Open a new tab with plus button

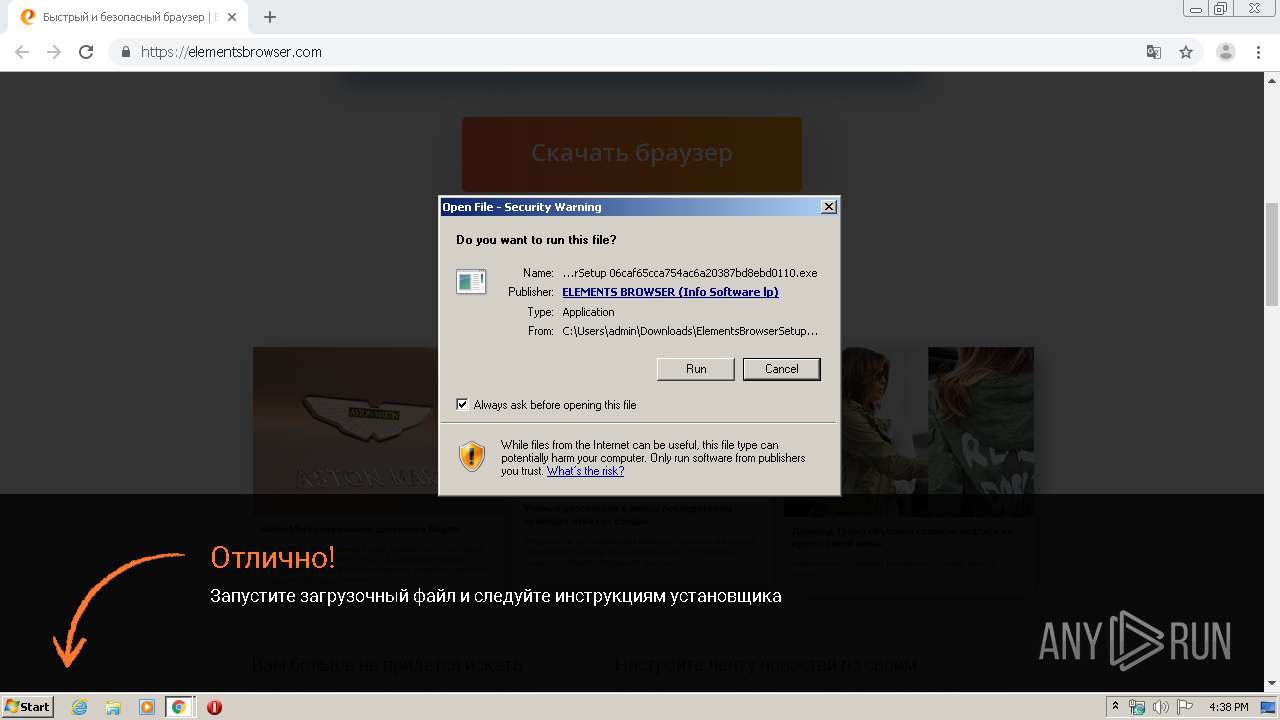click(270, 17)
